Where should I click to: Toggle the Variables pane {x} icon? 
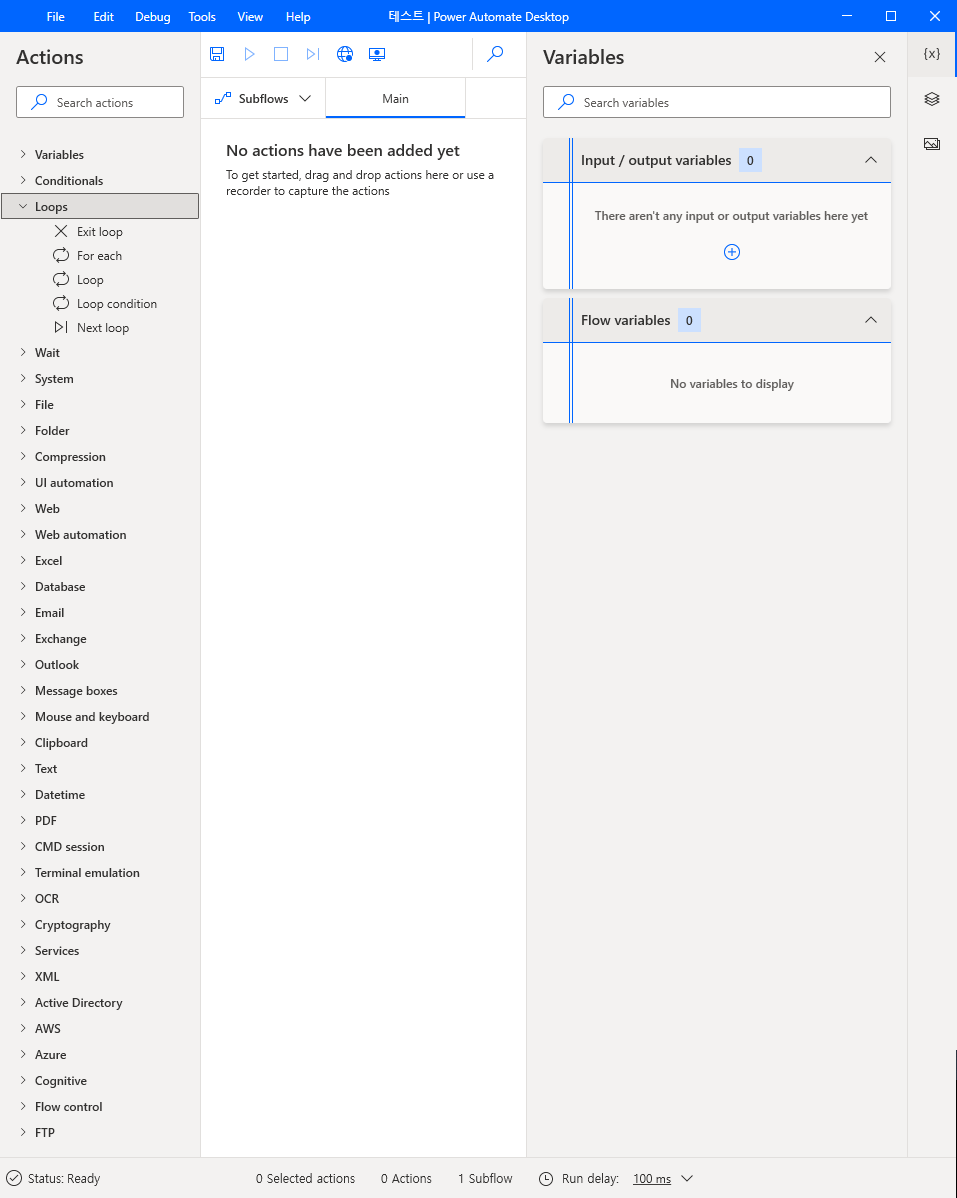coord(932,53)
